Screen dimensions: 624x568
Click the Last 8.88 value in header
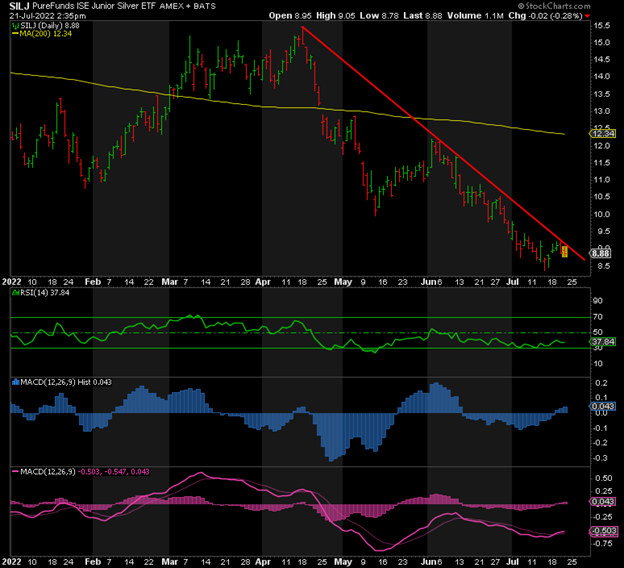423,16
